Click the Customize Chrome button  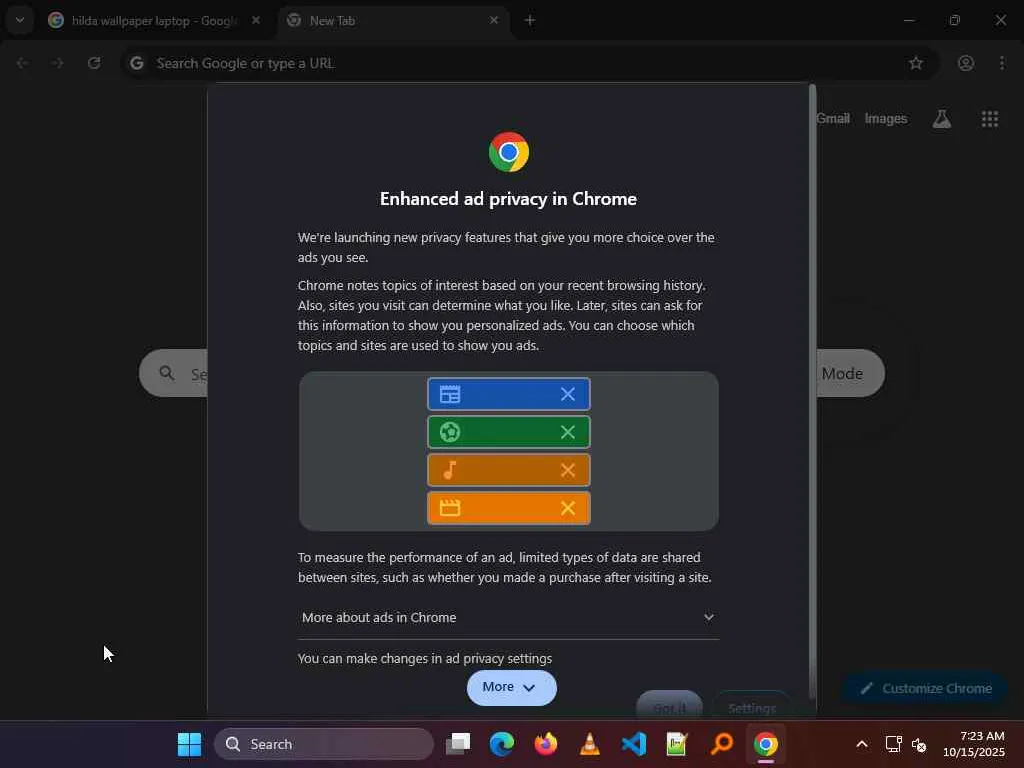click(926, 688)
